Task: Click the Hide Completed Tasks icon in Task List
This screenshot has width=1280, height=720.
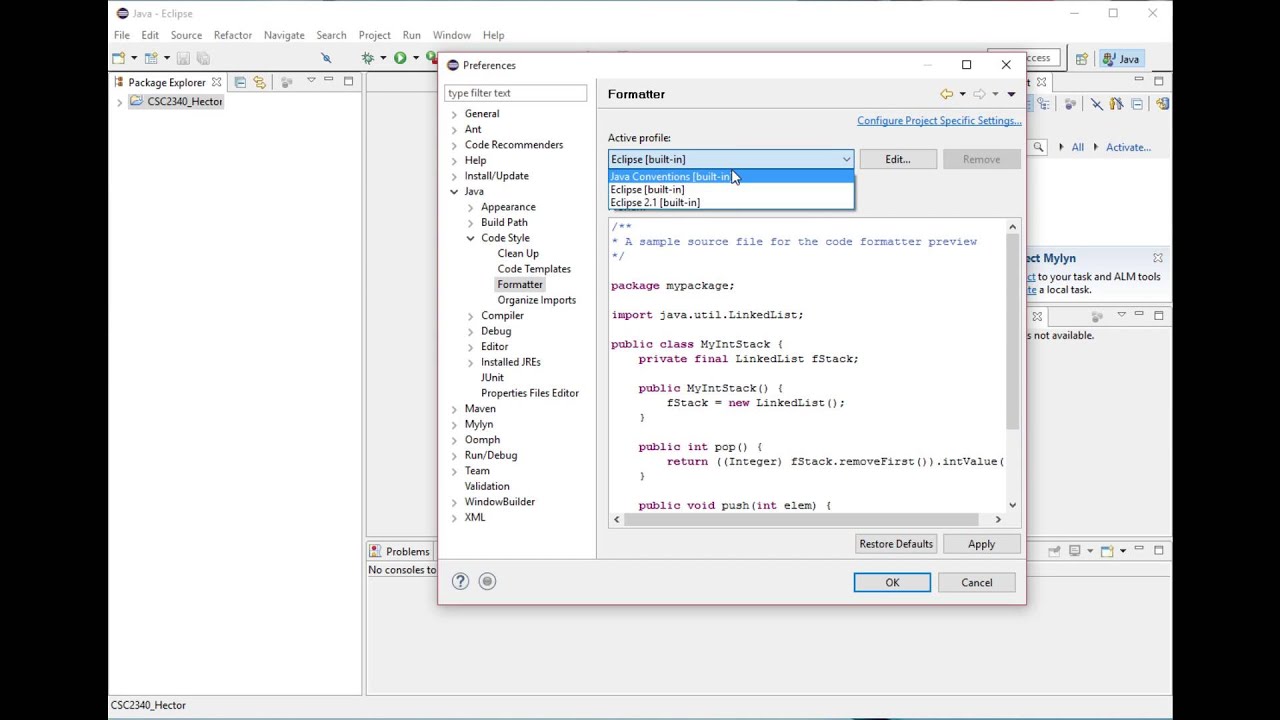Action: click(x=1096, y=104)
